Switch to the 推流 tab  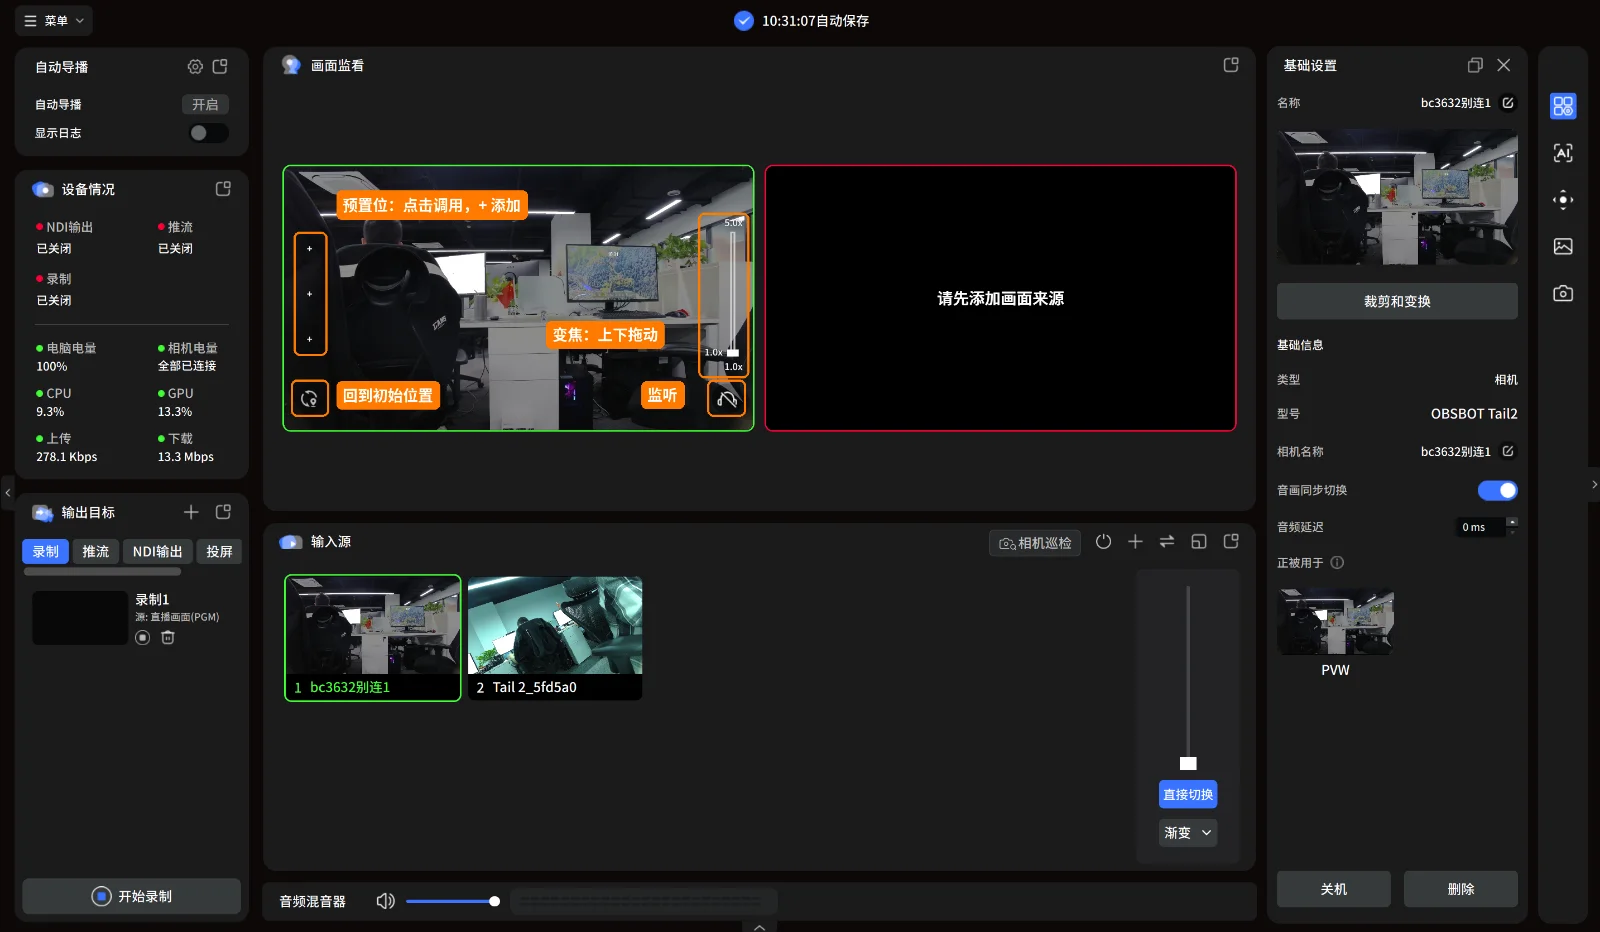pos(96,552)
